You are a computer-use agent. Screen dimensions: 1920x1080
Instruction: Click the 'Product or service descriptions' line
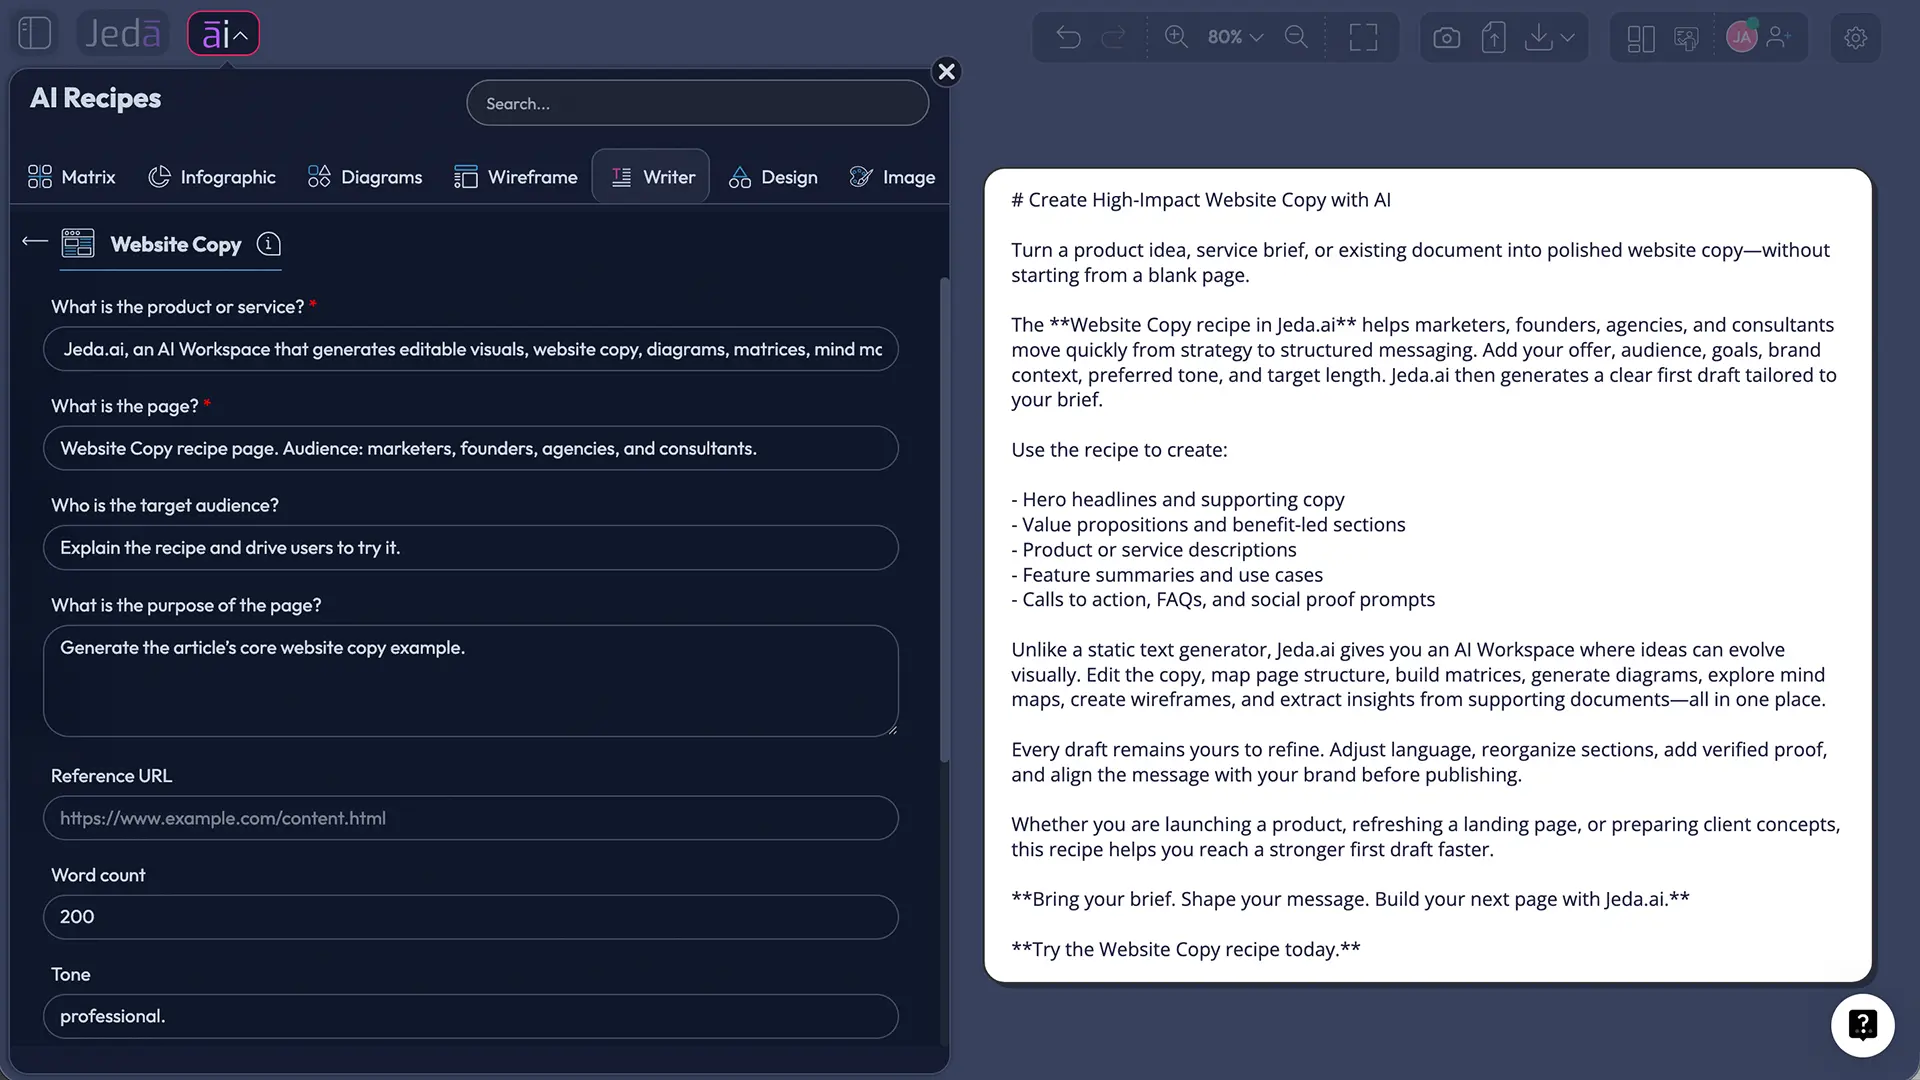[1154, 549]
